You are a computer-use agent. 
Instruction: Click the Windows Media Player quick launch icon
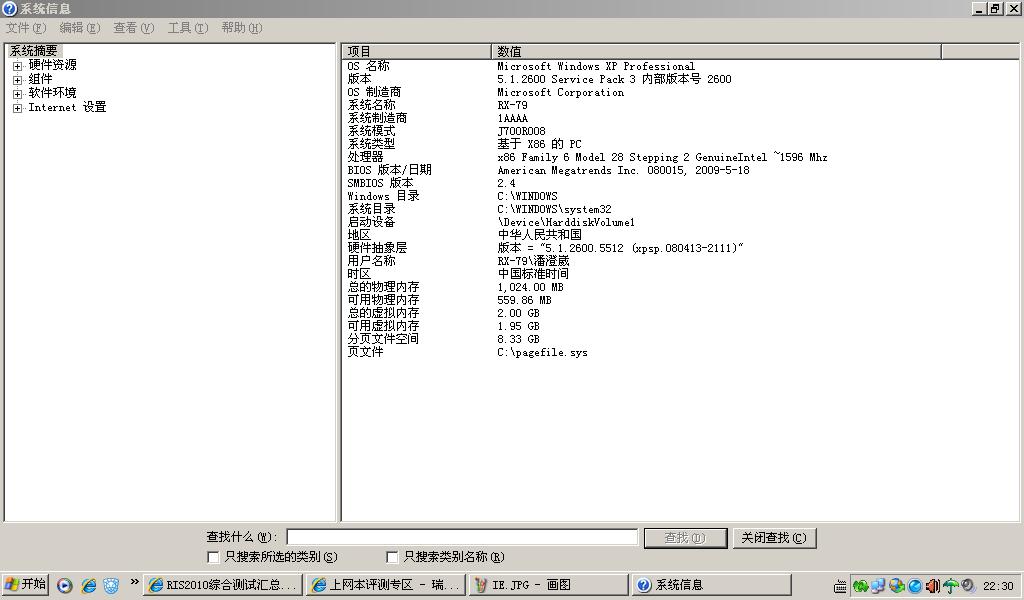pyautogui.click(x=64, y=585)
